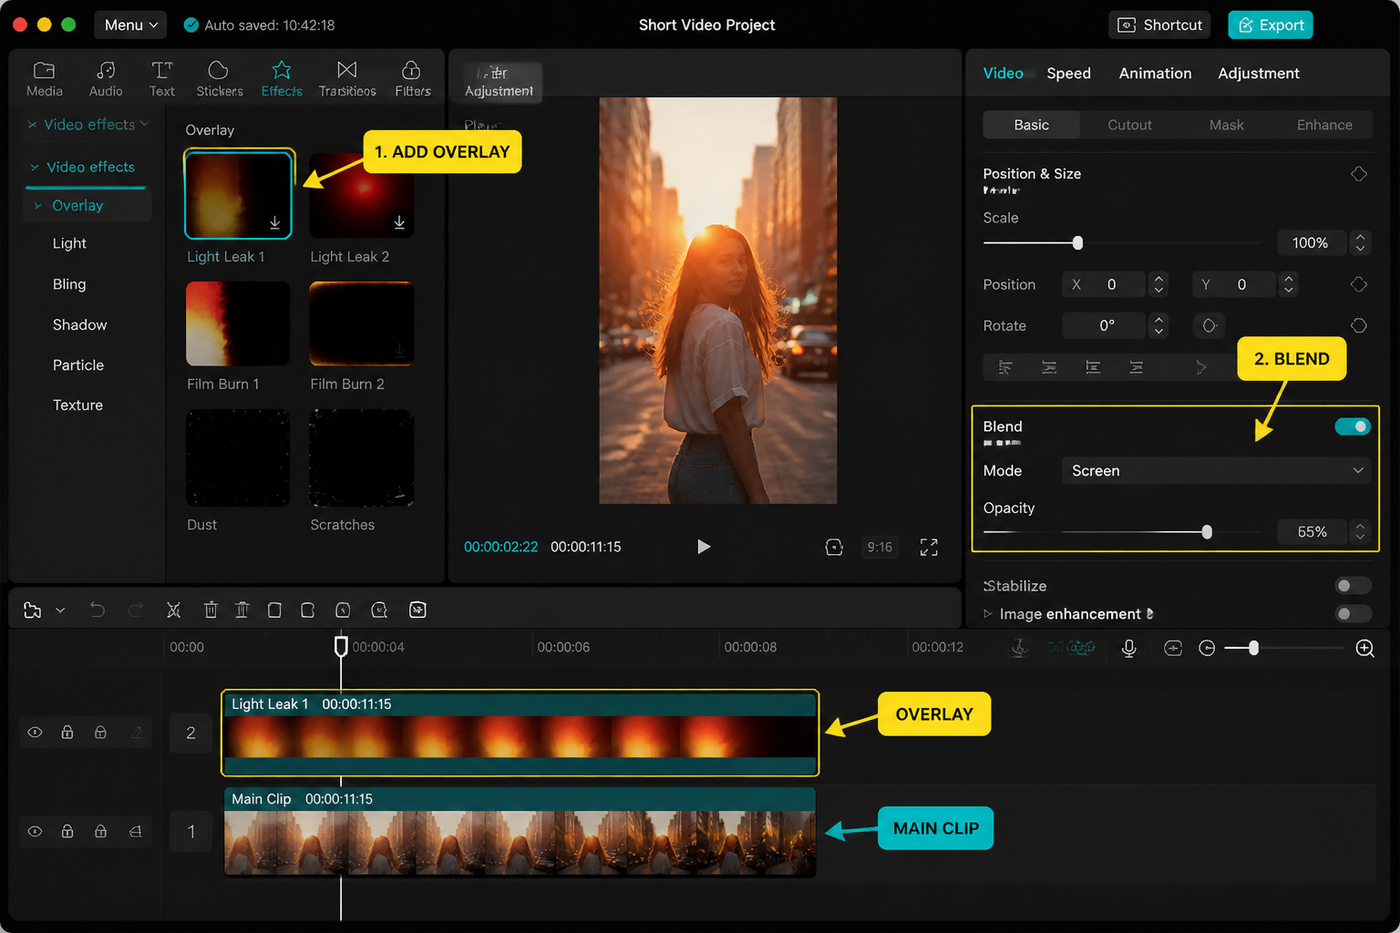
Task: Click the first lock icon on track 2
Action: (x=67, y=733)
